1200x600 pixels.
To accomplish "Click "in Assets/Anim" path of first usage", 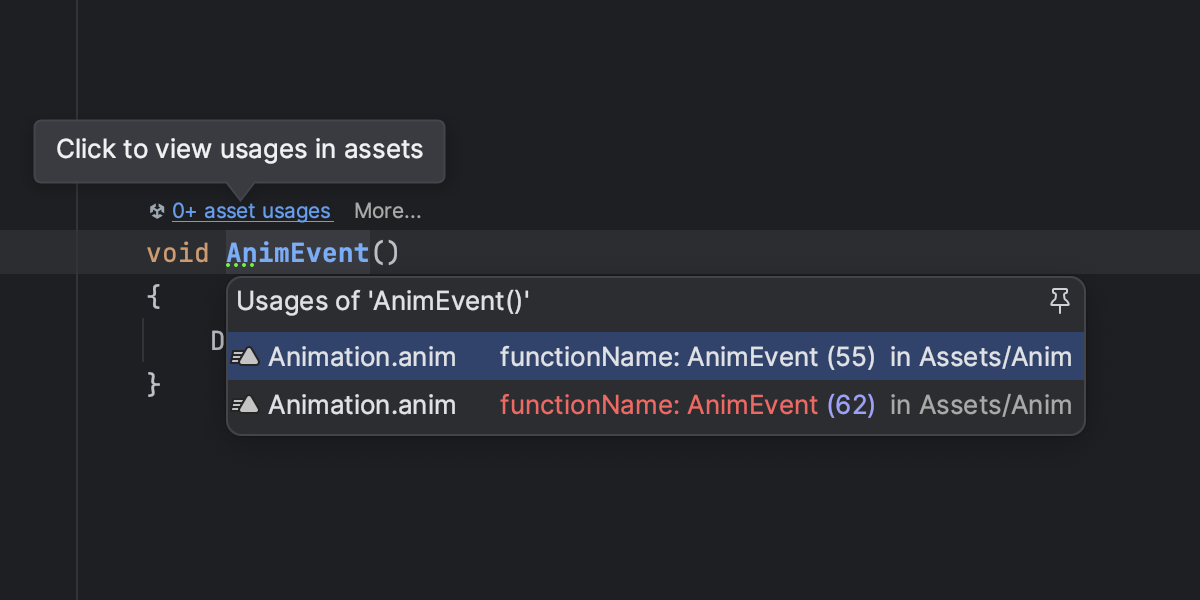I will (980, 357).
